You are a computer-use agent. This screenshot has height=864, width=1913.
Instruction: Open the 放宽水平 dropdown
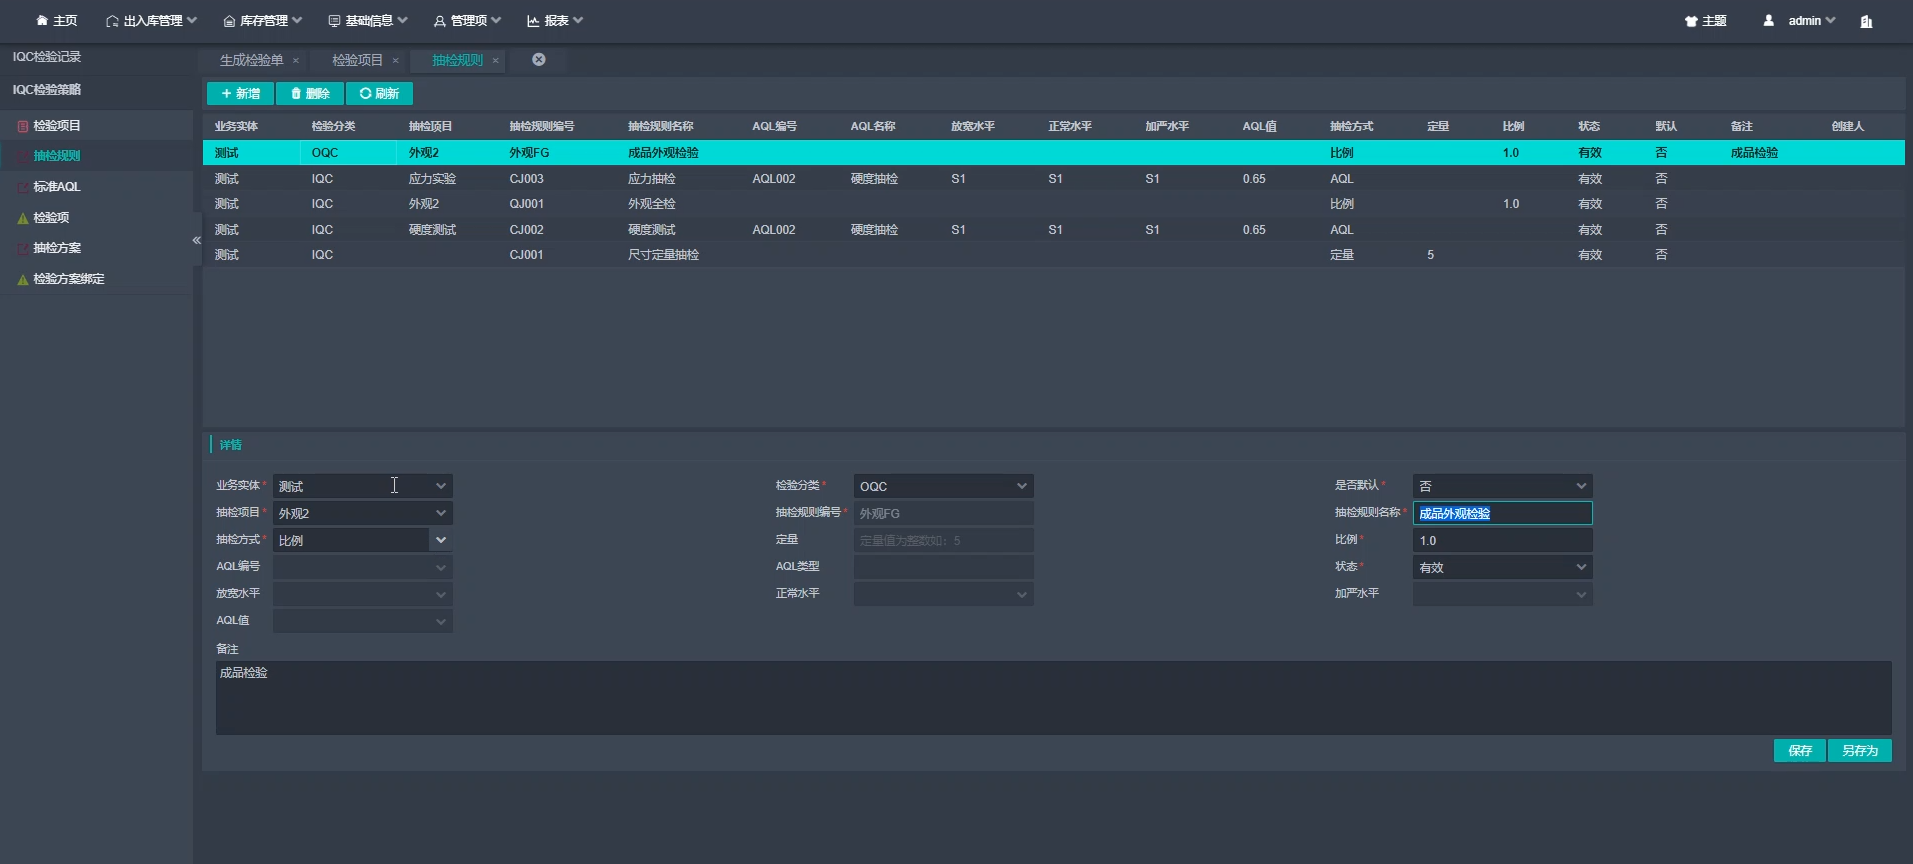click(363, 594)
